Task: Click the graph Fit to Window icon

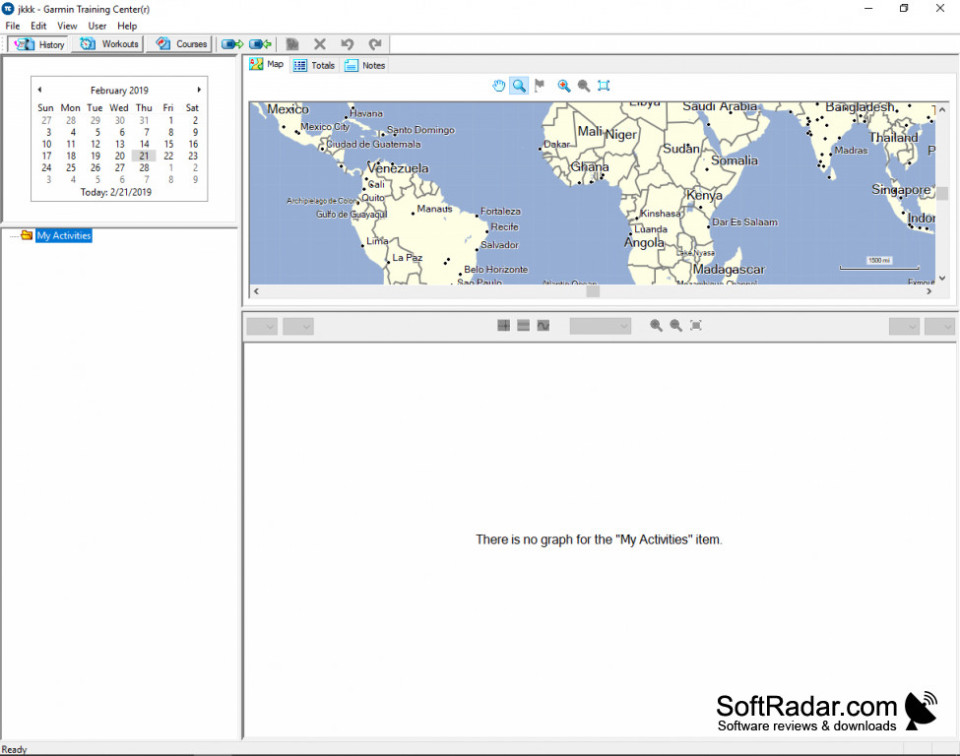Action: coord(696,326)
